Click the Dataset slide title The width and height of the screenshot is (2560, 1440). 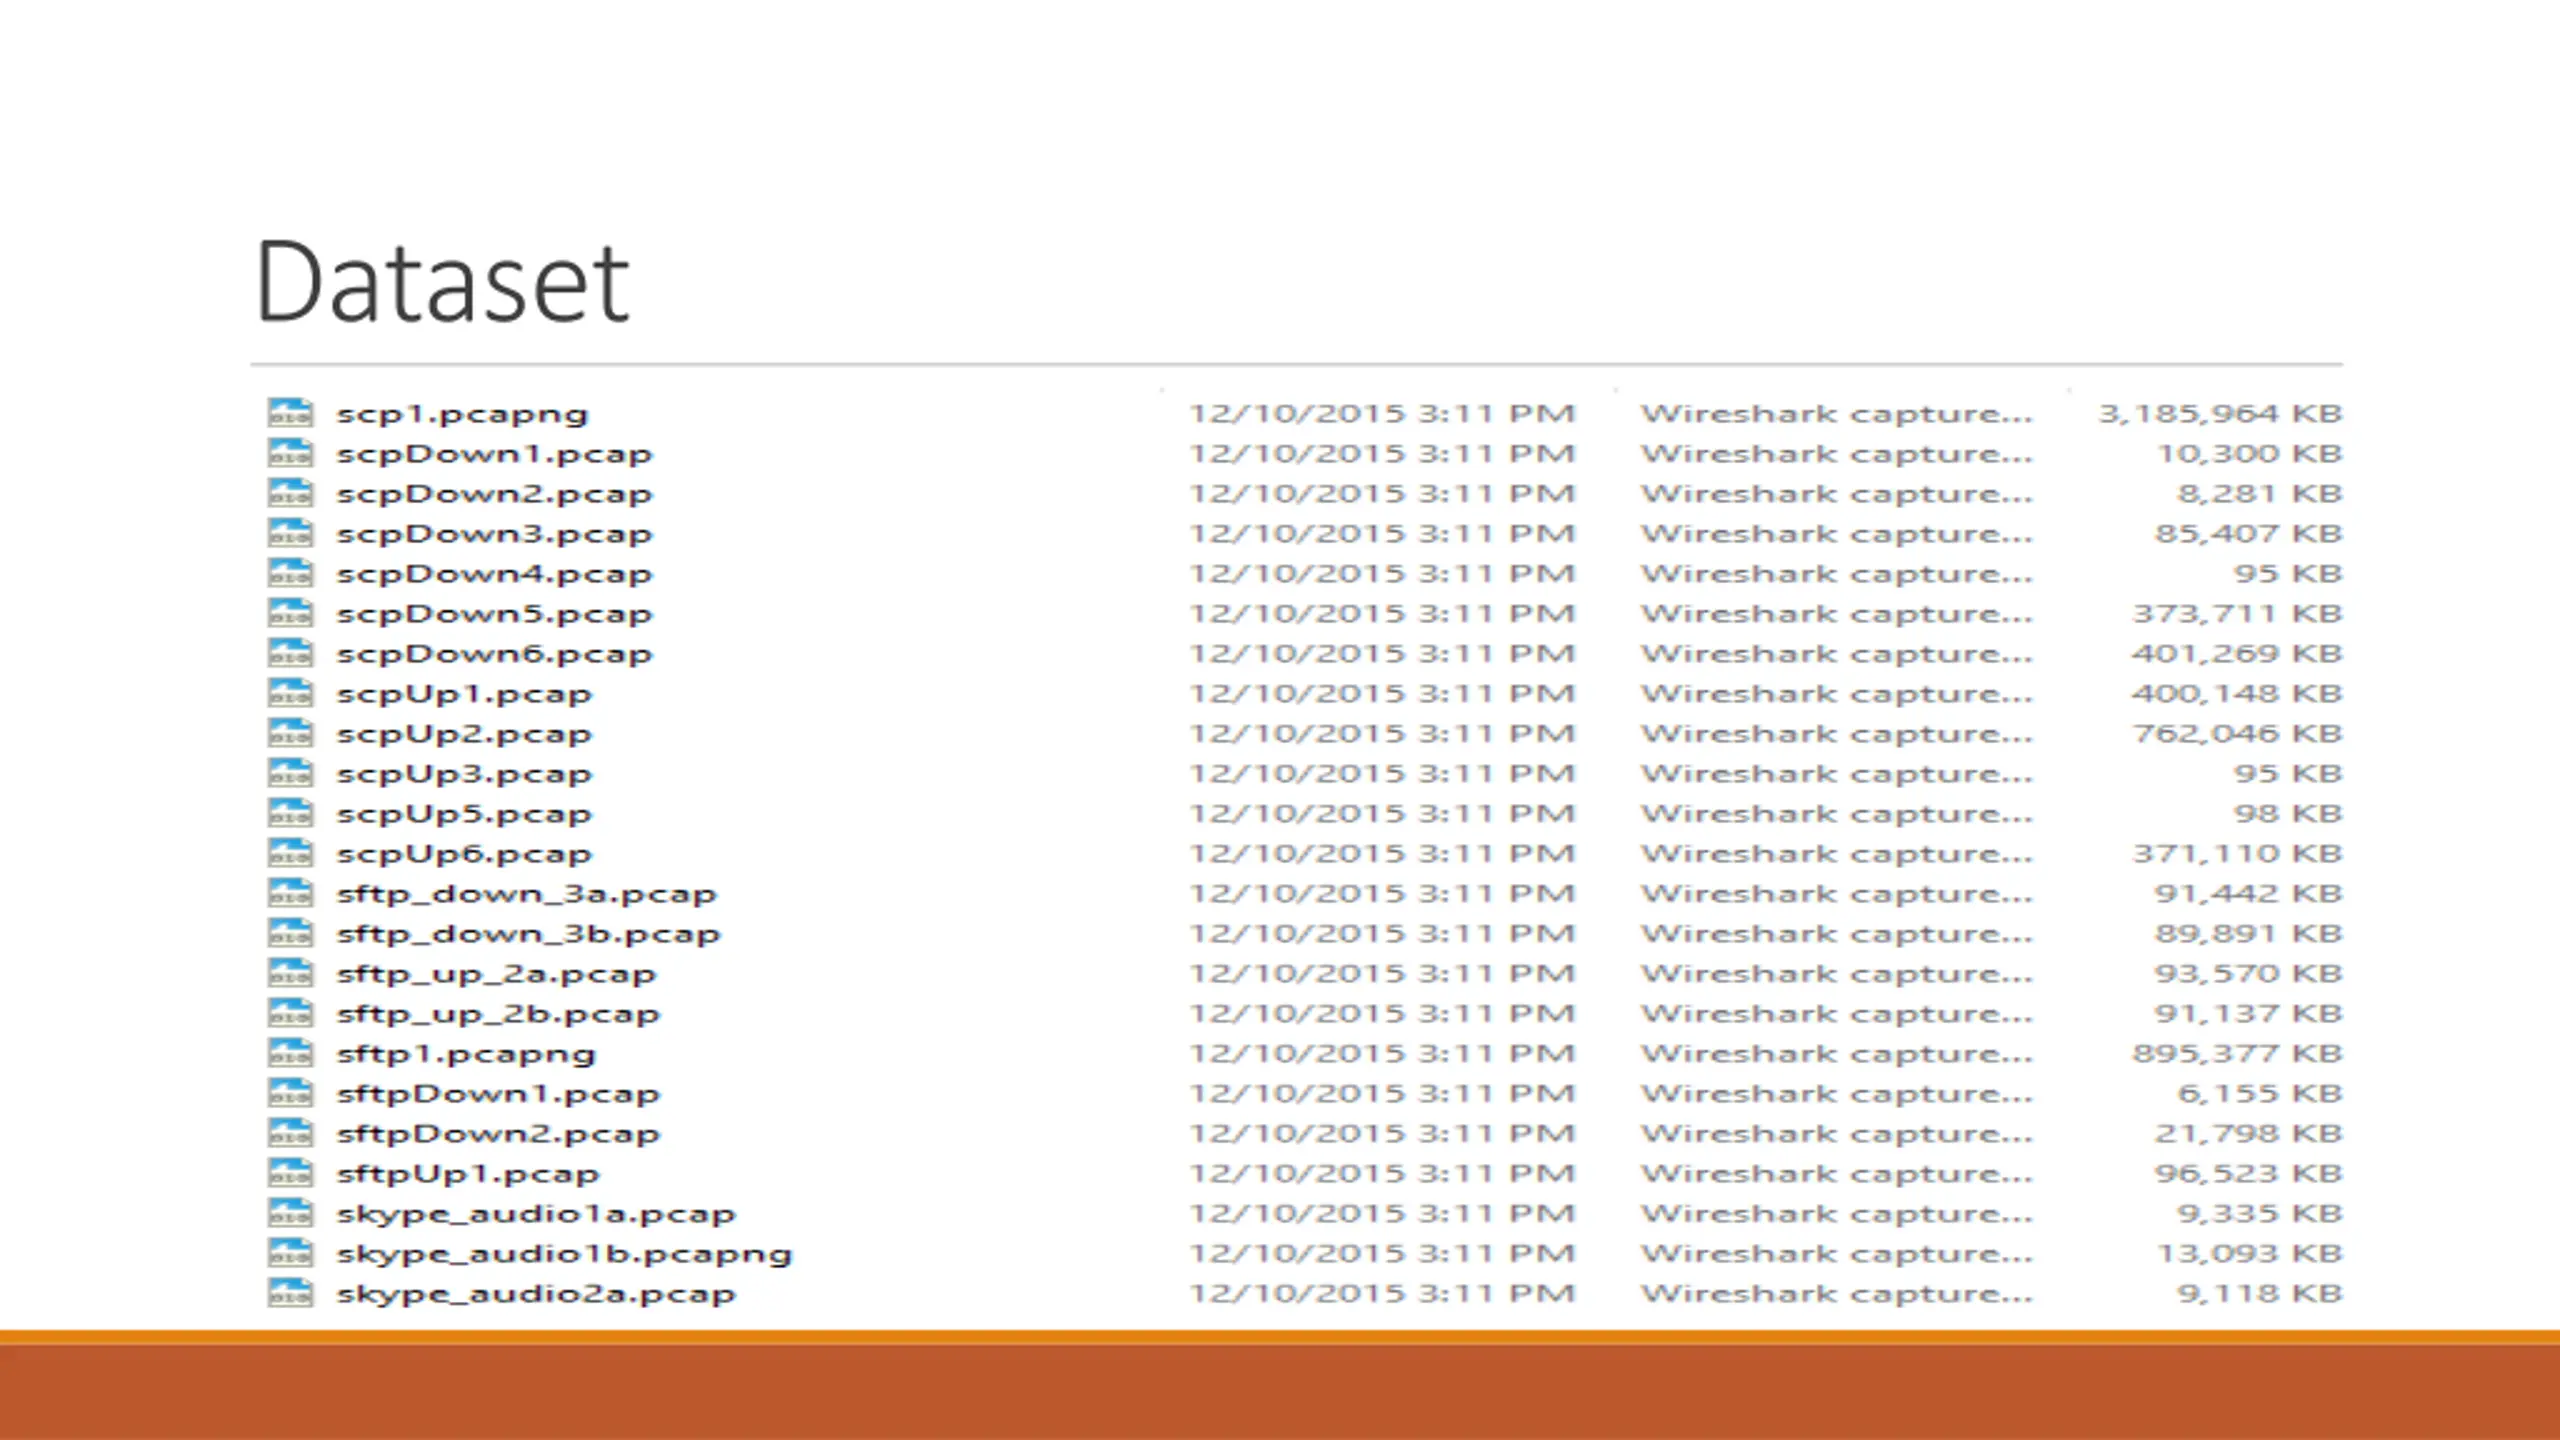click(x=443, y=282)
